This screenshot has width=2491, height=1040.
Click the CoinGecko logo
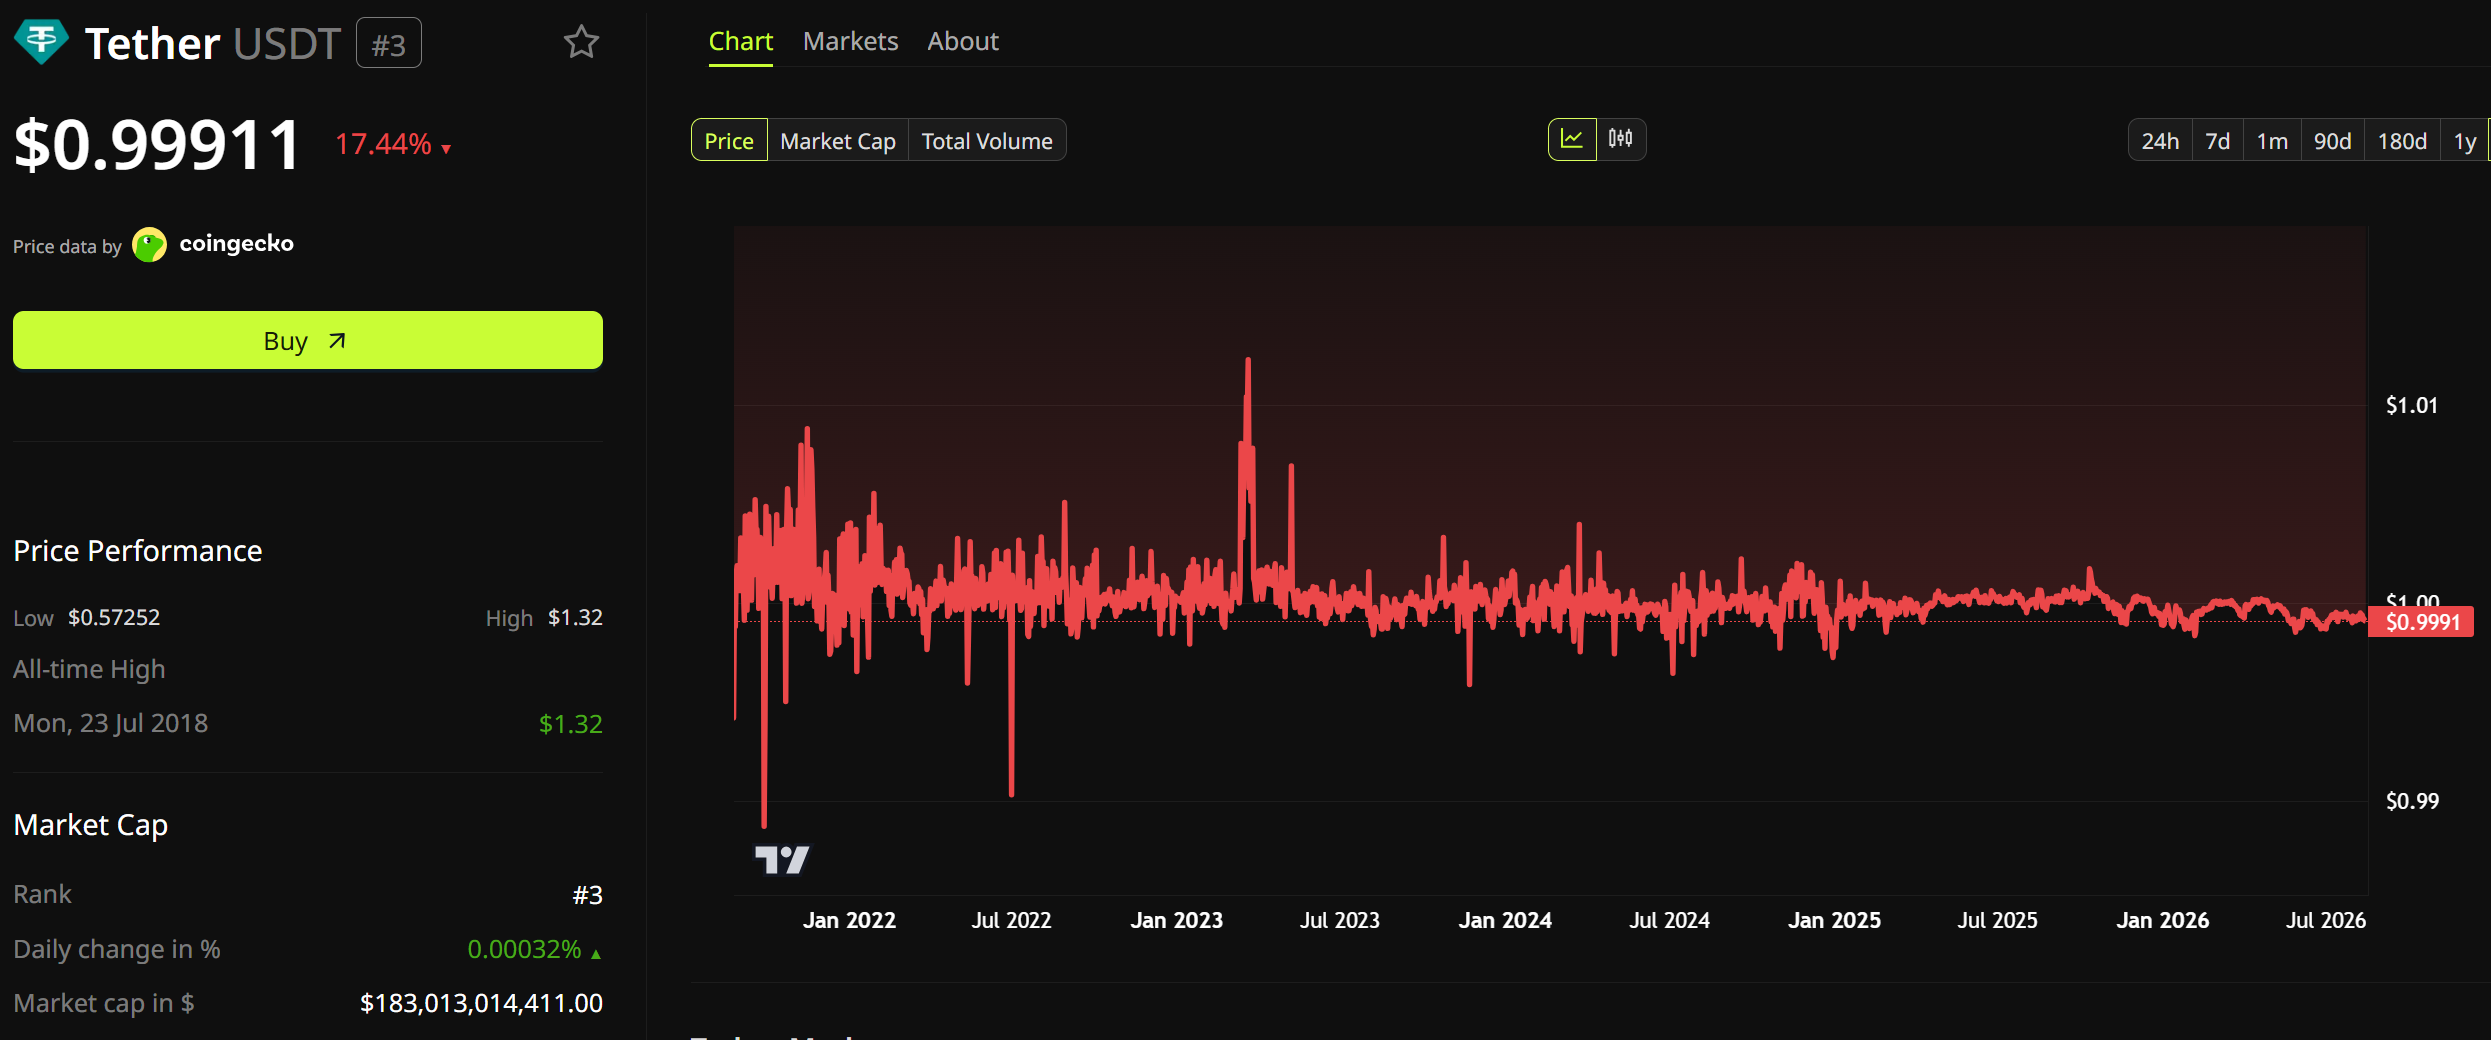(149, 245)
